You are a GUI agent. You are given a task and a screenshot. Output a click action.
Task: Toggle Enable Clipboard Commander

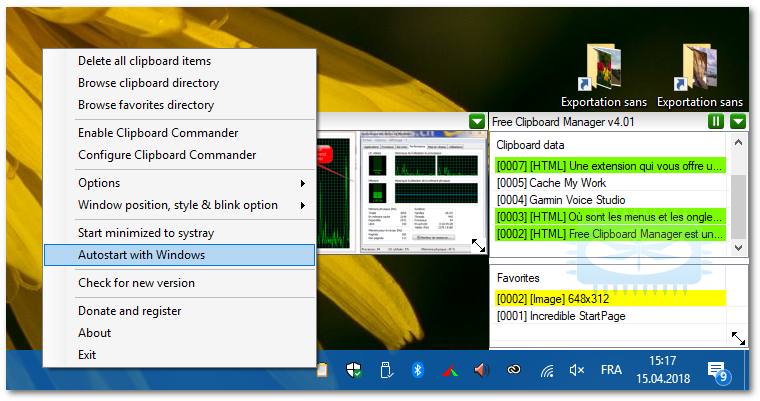180,133
